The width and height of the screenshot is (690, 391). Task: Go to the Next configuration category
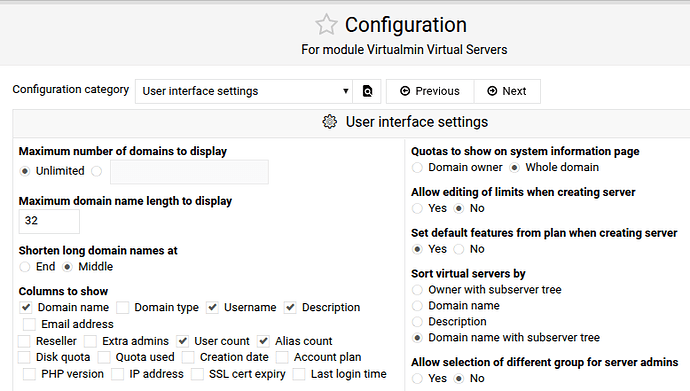coord(507,91)
